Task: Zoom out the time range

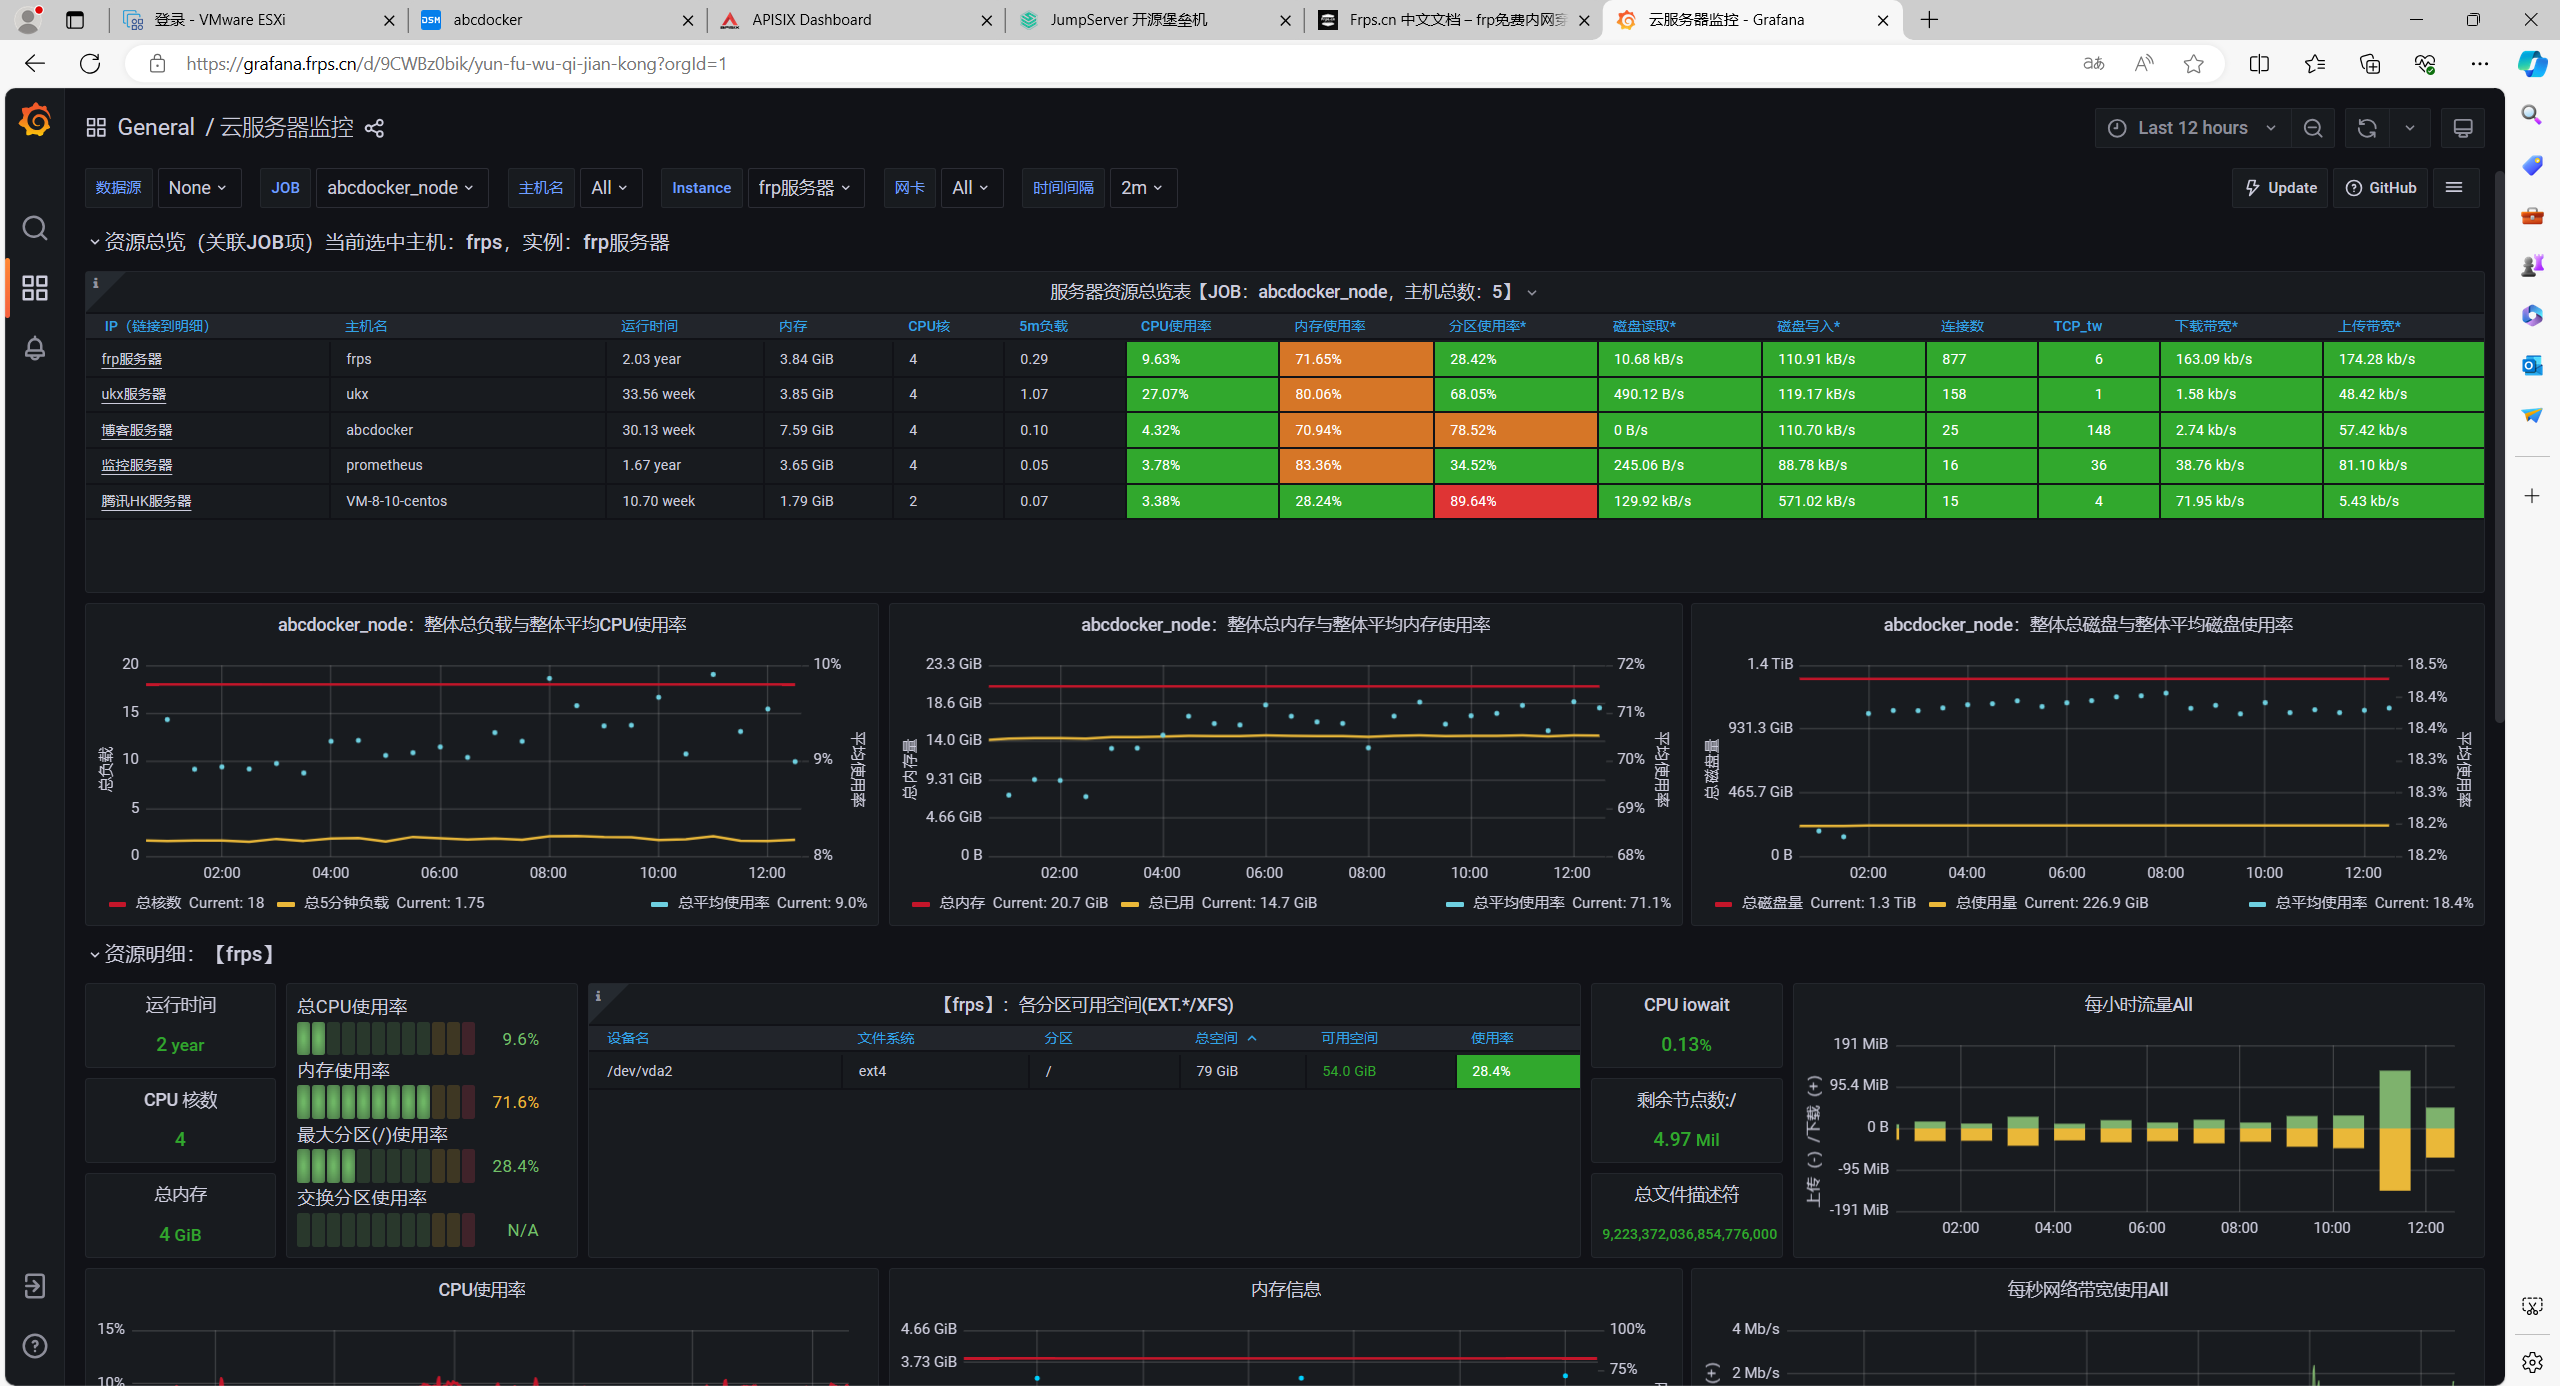Action: point(2313,128)
